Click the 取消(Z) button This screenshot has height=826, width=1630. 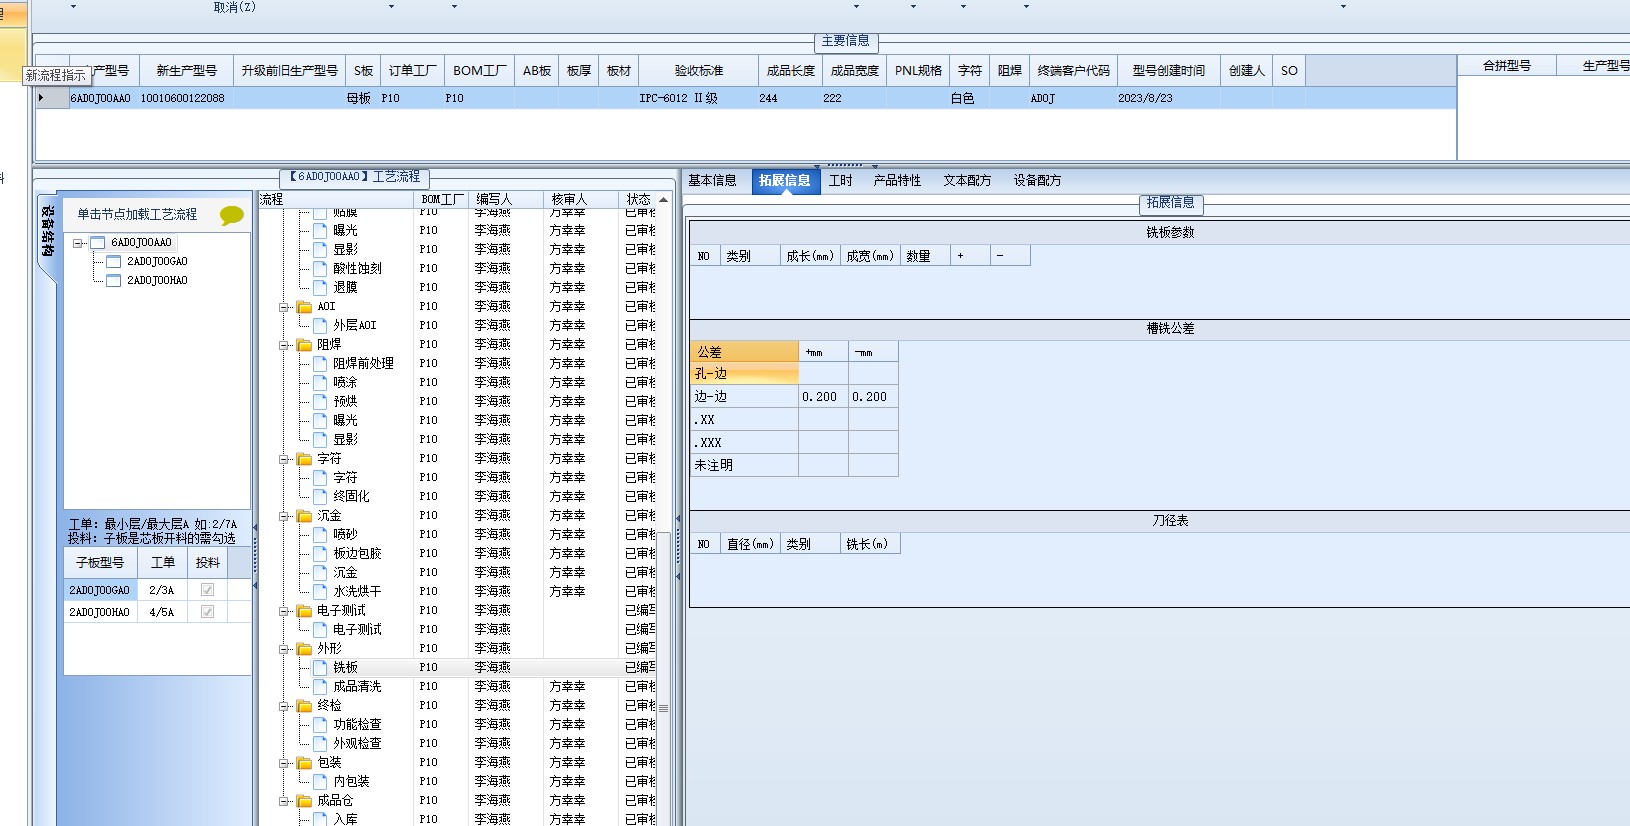click(x=234, y=7)
